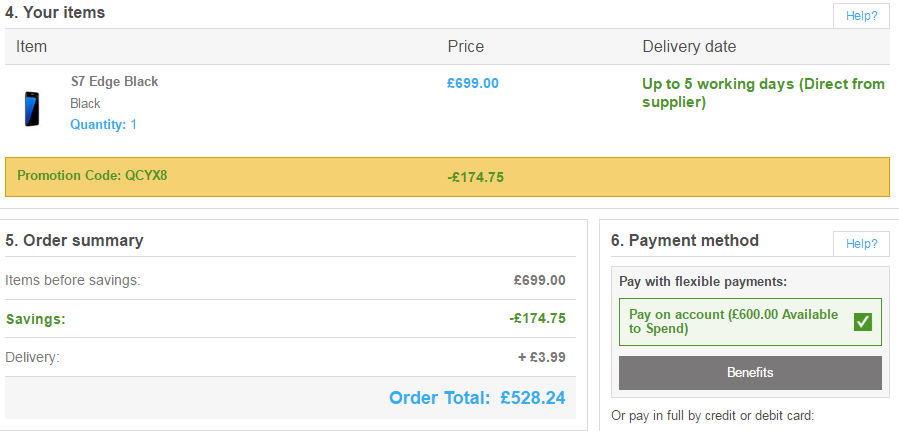The width and height of the screenshot is (899, 431).
Task: Click the Delivery date column header
Action: click(688, 47)
